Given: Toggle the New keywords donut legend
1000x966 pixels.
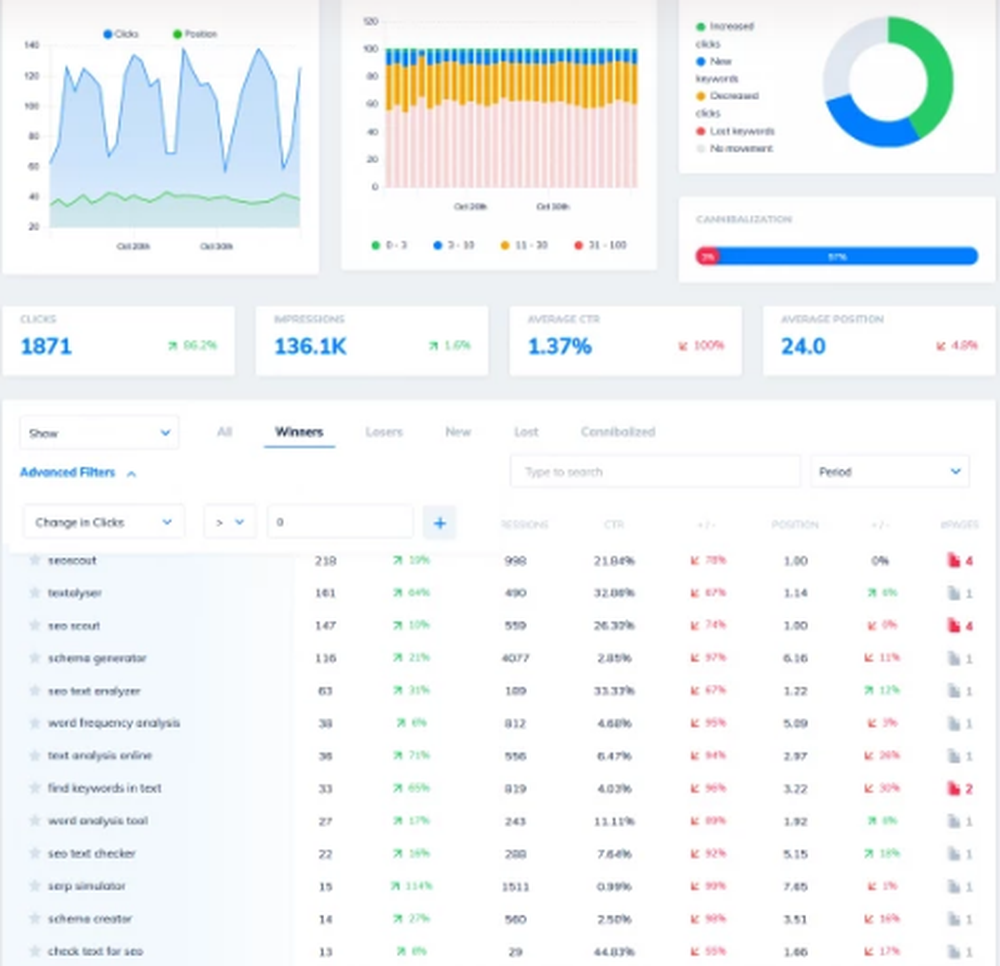Looking at the screenshot, I should click(716, 70).
